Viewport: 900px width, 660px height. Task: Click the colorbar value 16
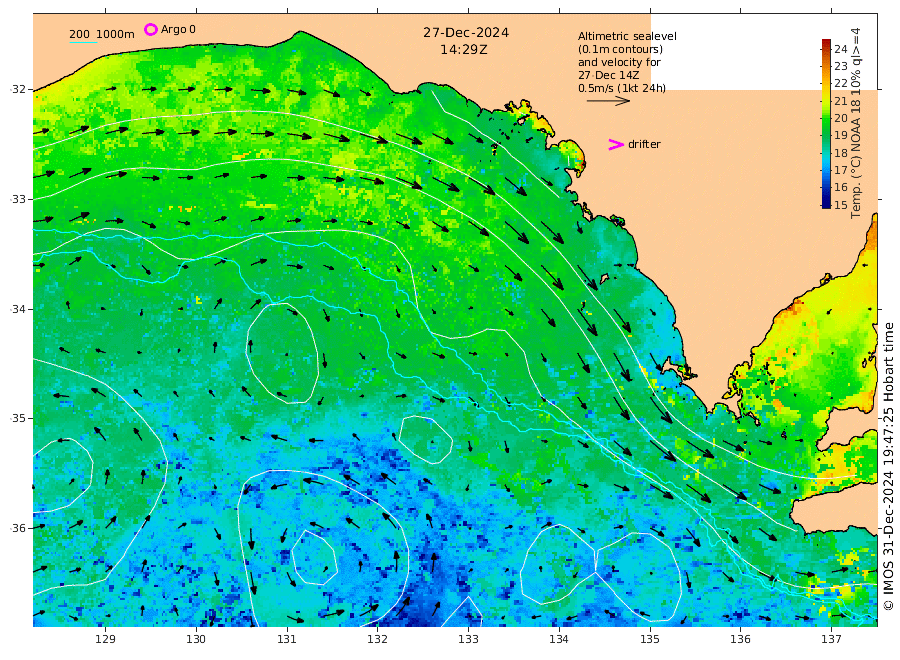click(x=840, y=187)
